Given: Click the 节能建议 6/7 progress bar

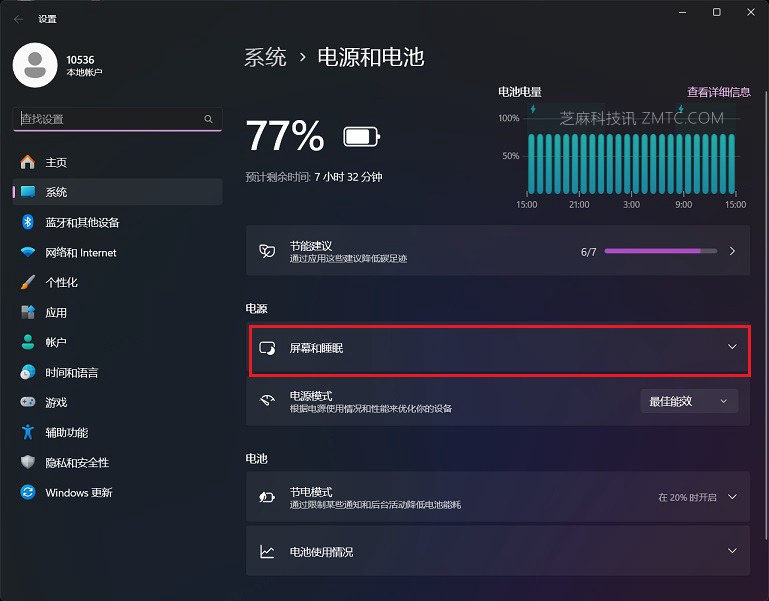Looking at the screenshot, I should (x=661, y=251).
